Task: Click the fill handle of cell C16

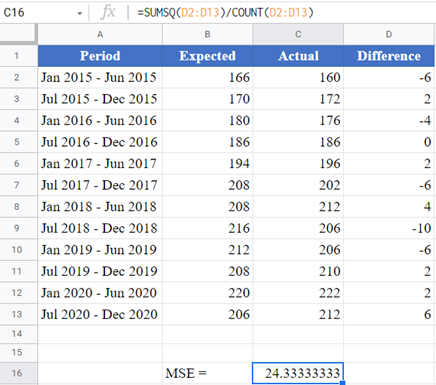Action: [x=342, y=383]
